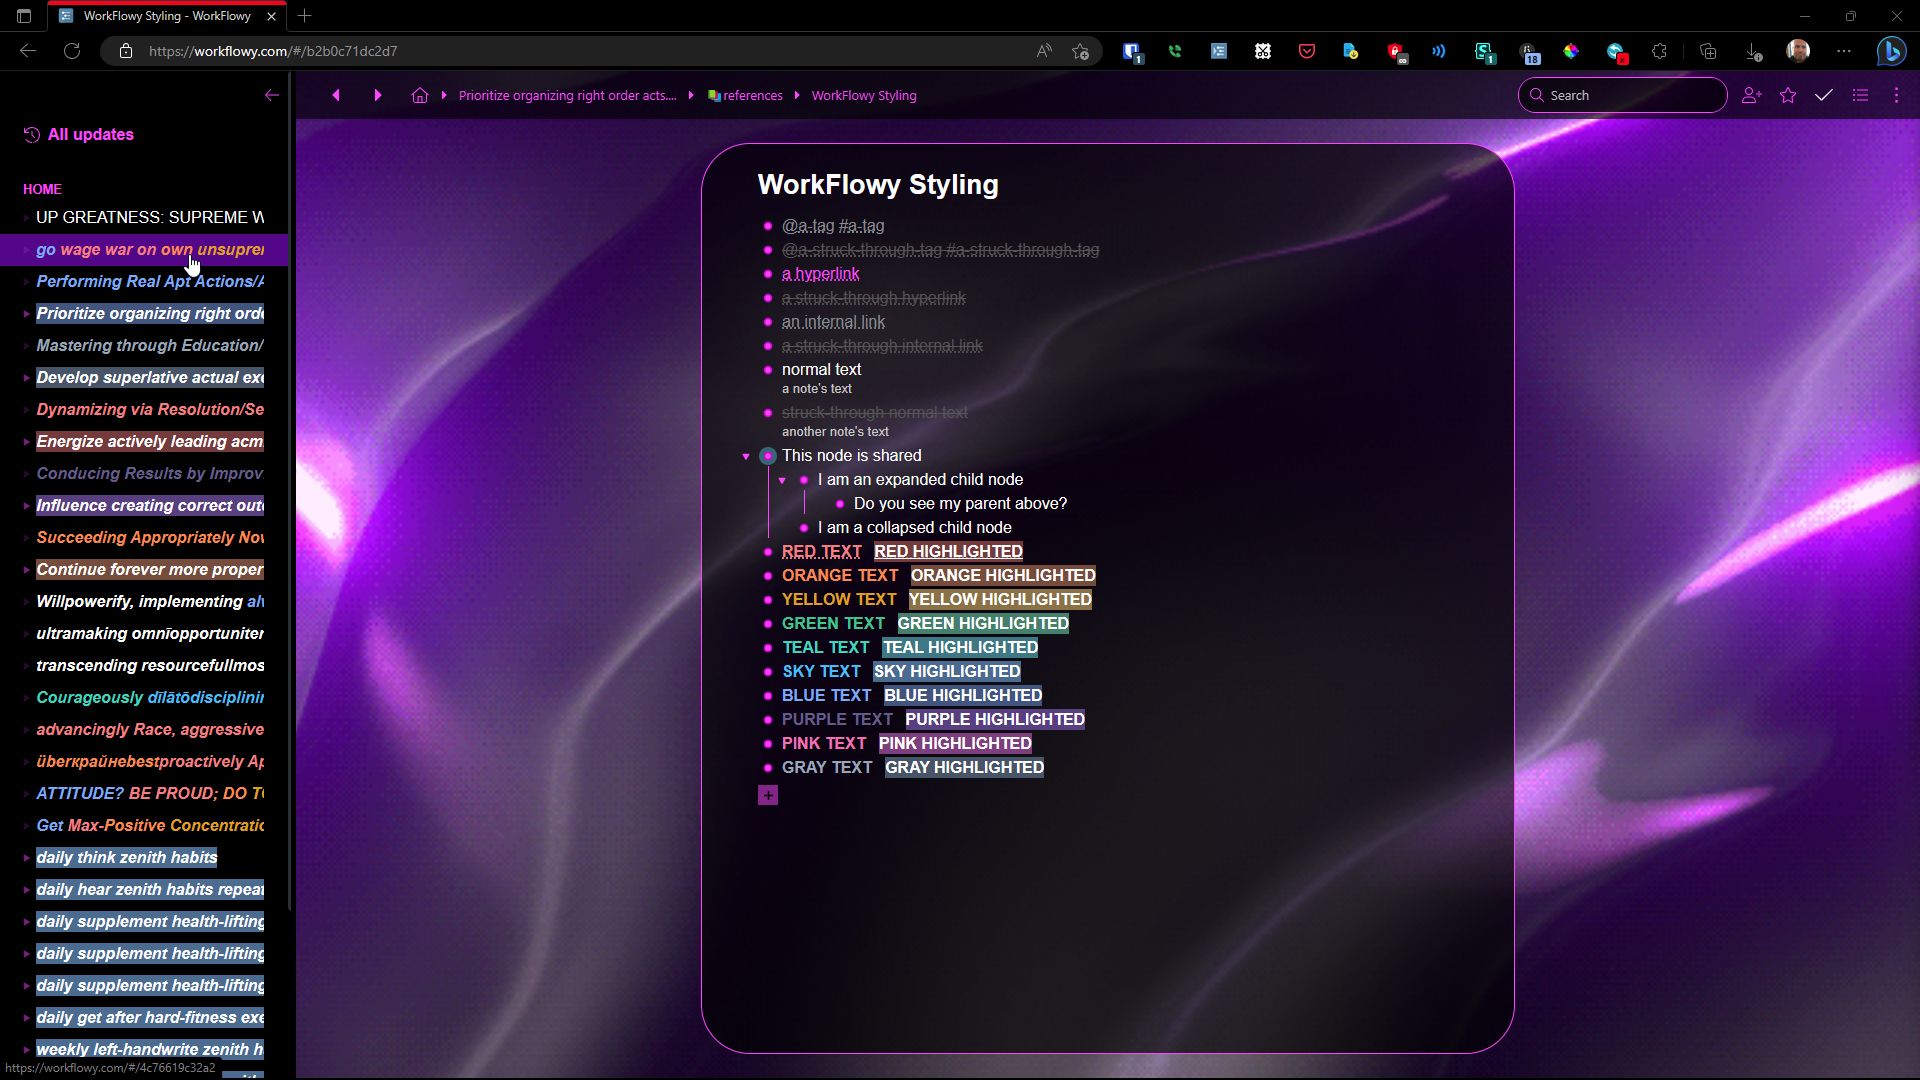Expand 'daily think zenith habits' sidebar item
Viewport: 1920px width, 1080px height.
tap(26, 858)
